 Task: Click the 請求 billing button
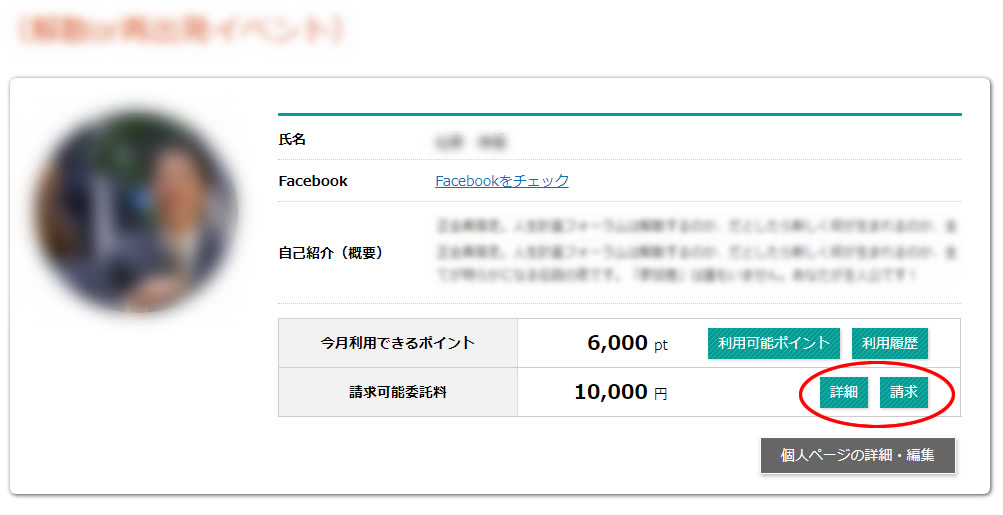903,392
